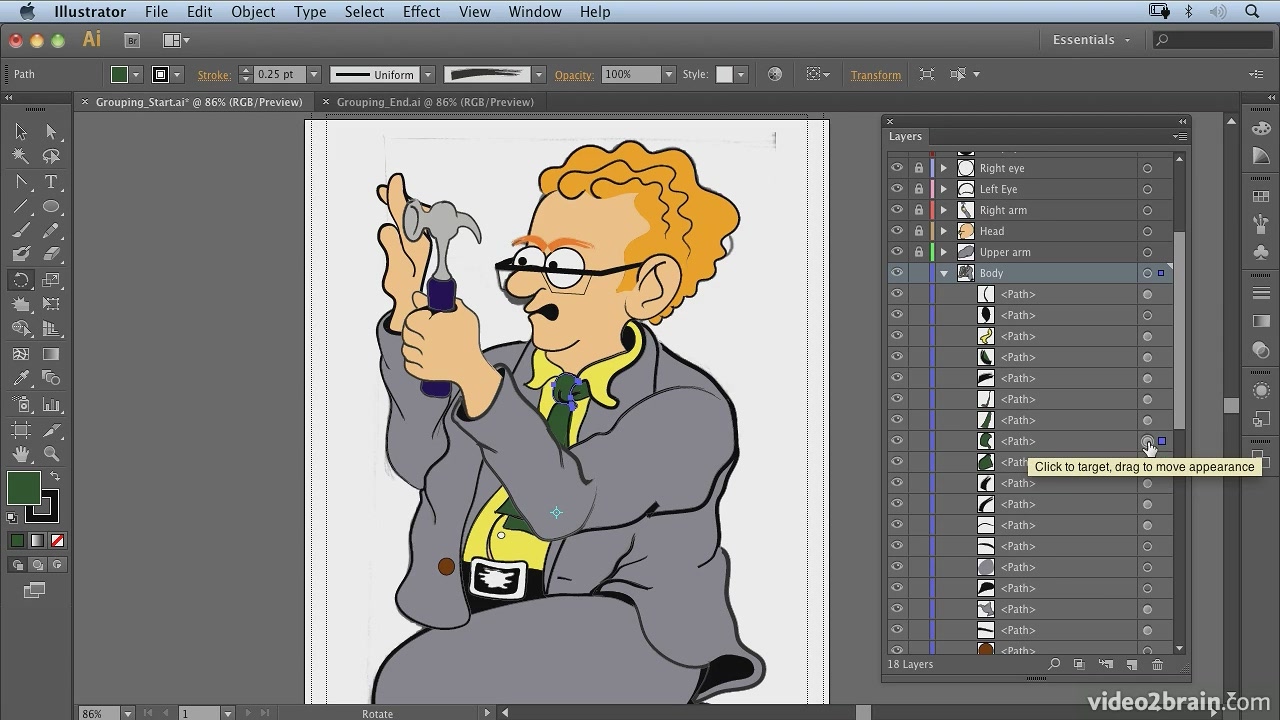Screen dimensions: 1280x720
Task: Select the Zoom magnifier tool
Action: click(51, 454)
